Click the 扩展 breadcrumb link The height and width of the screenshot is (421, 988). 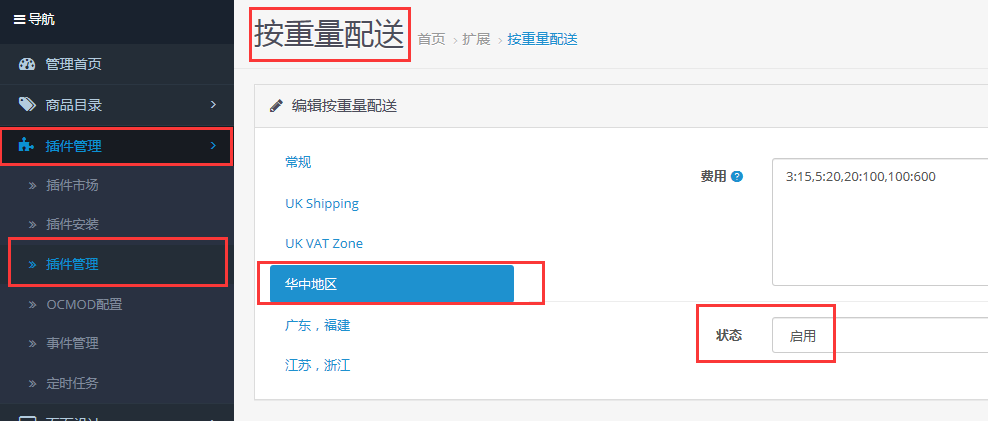pos(476,39)
